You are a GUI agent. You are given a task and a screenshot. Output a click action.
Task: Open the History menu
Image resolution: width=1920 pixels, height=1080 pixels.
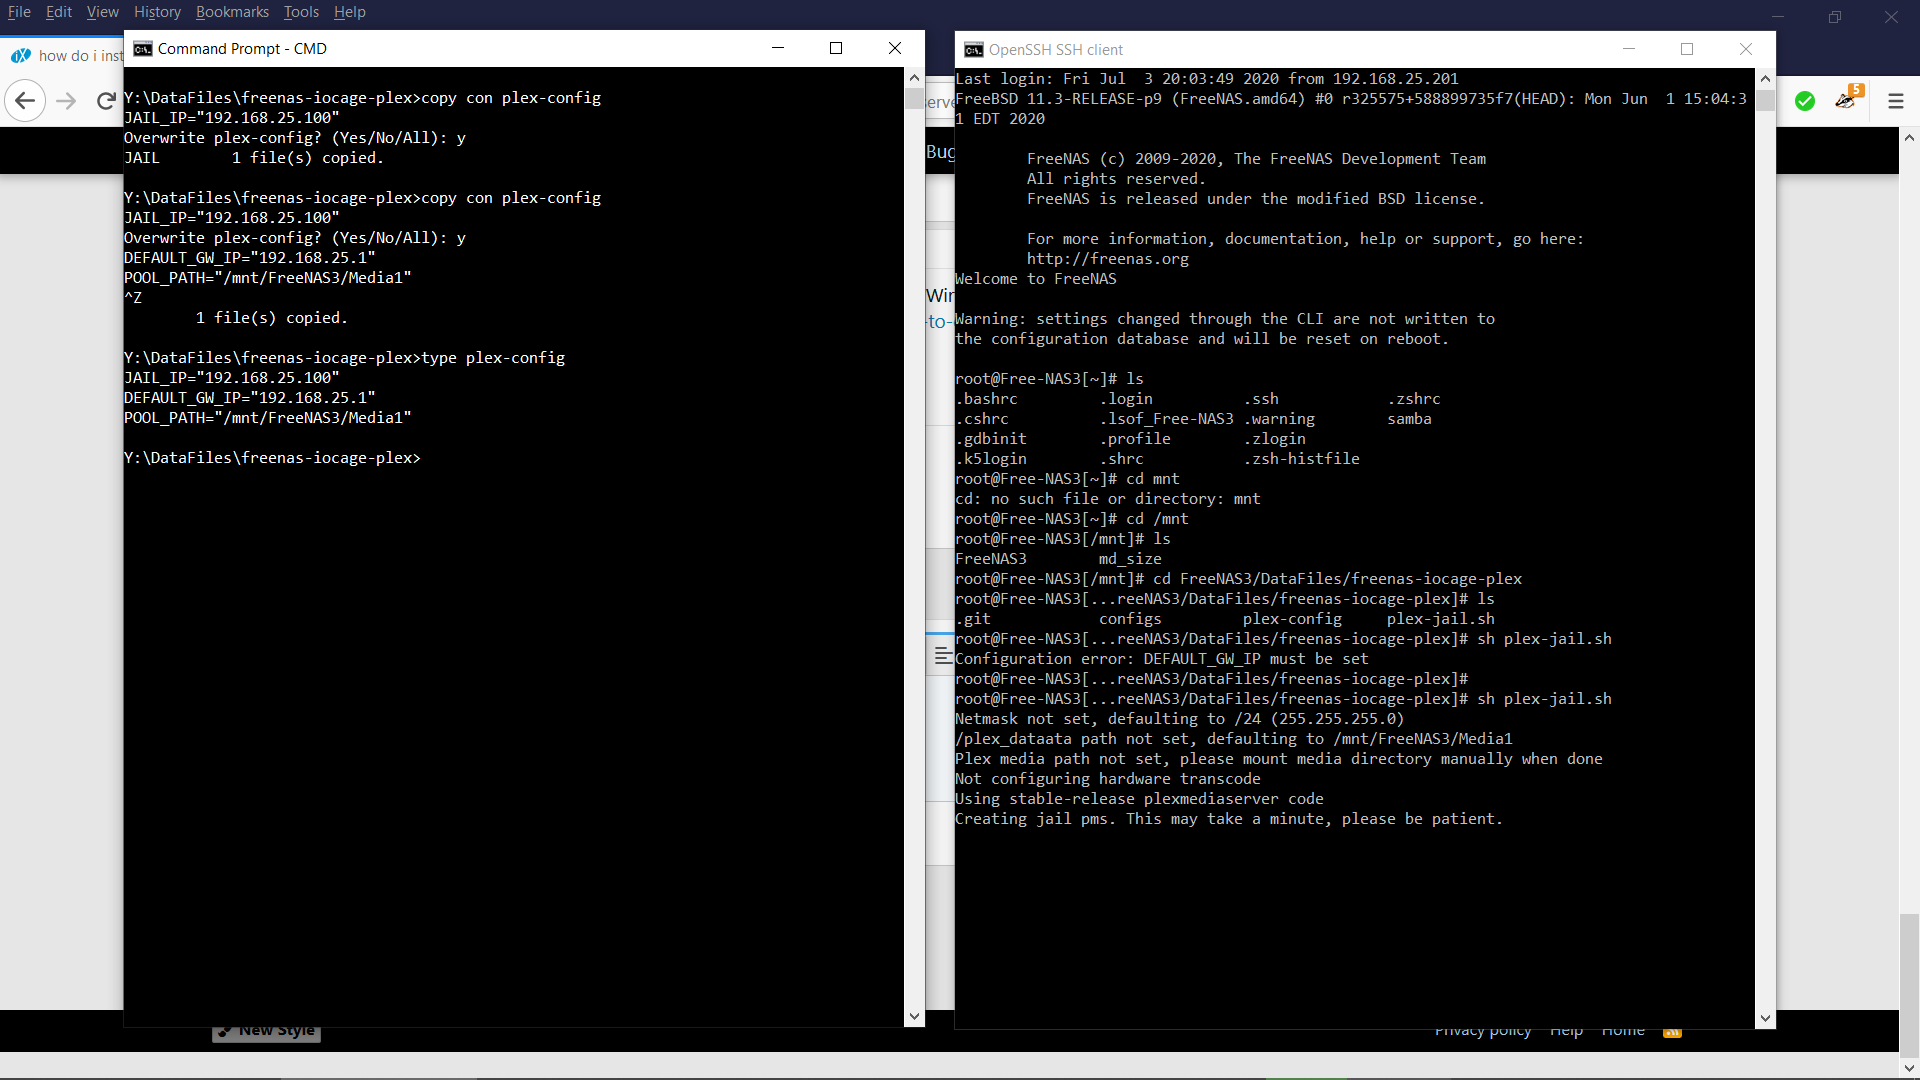coord(157,12)
